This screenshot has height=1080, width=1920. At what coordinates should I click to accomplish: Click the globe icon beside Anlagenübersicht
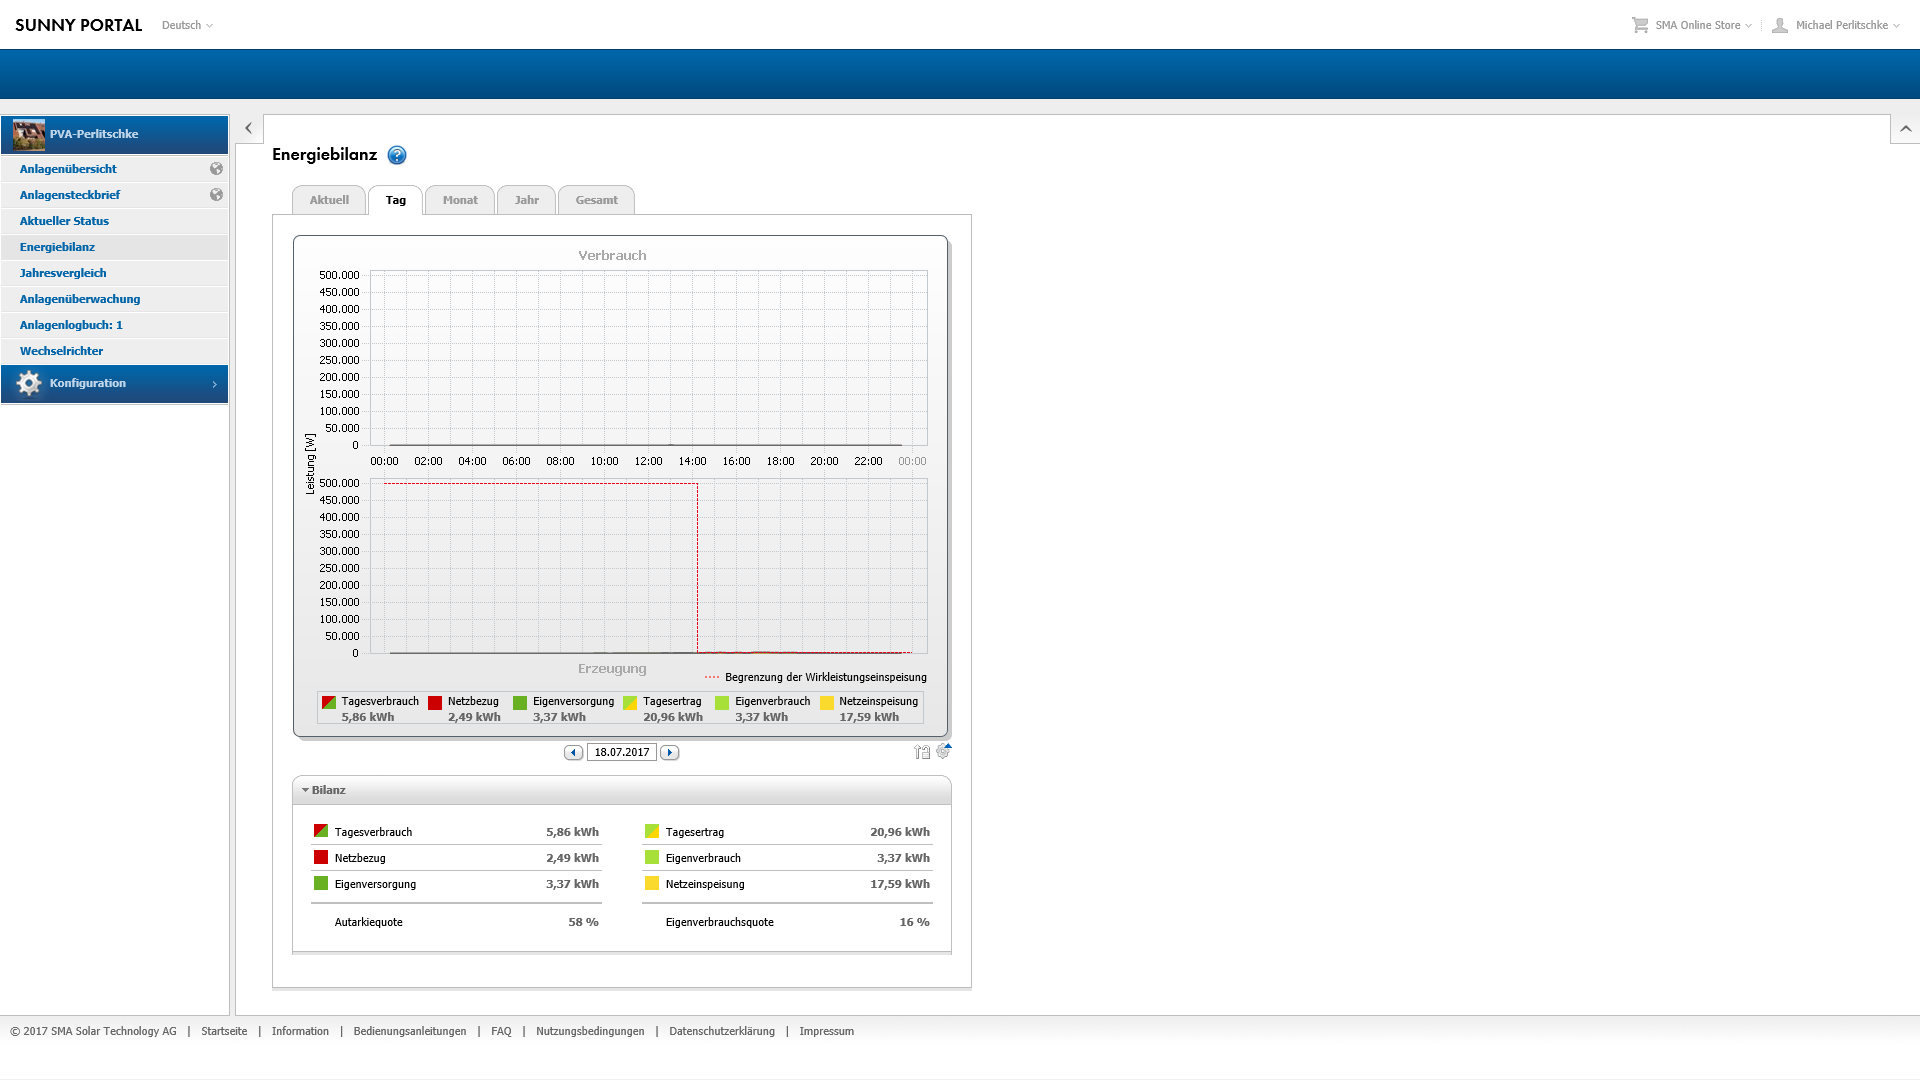[x=216, y=169]
